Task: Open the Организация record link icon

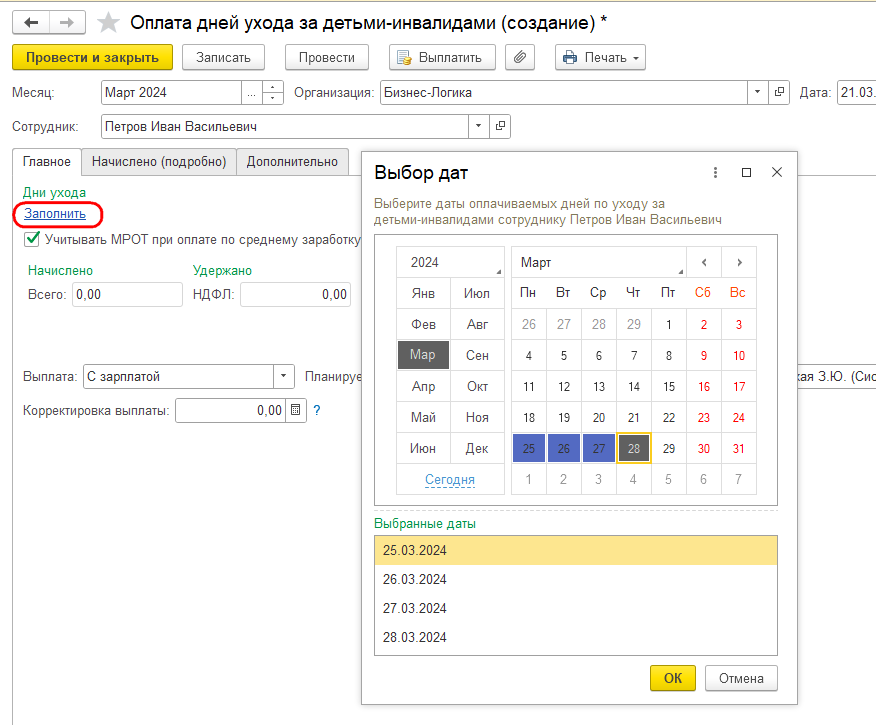Action: coord(779,92)
